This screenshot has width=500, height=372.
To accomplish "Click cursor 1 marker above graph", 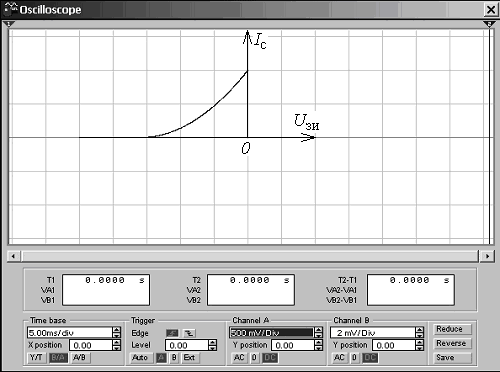I will (9, 24).
